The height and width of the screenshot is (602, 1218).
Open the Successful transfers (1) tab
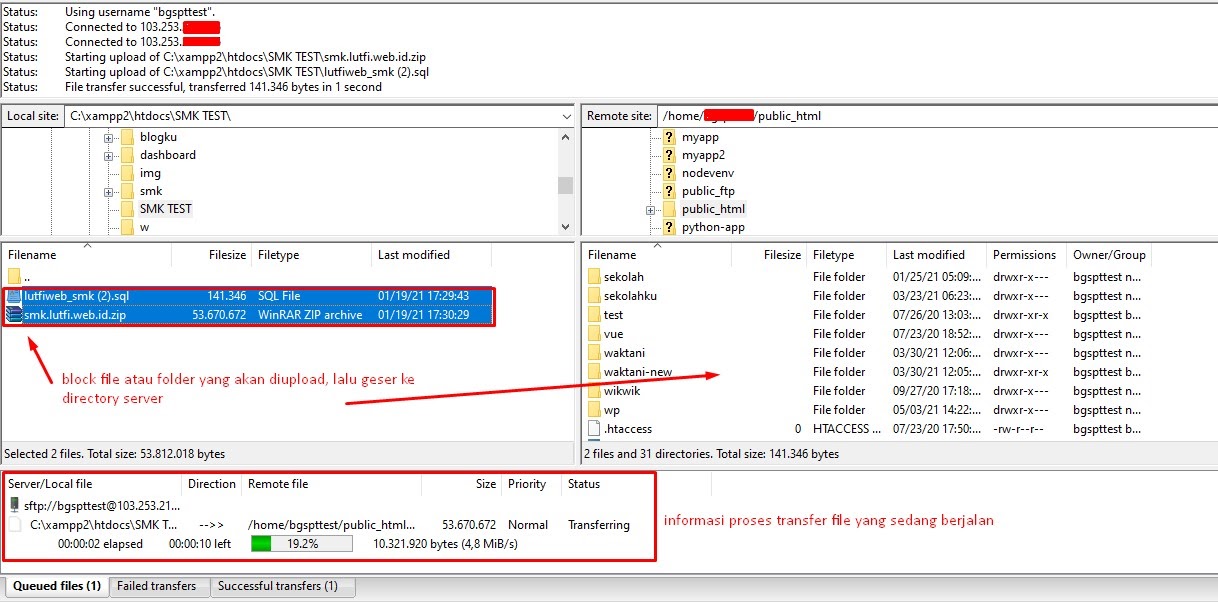(x=277, y=586)
